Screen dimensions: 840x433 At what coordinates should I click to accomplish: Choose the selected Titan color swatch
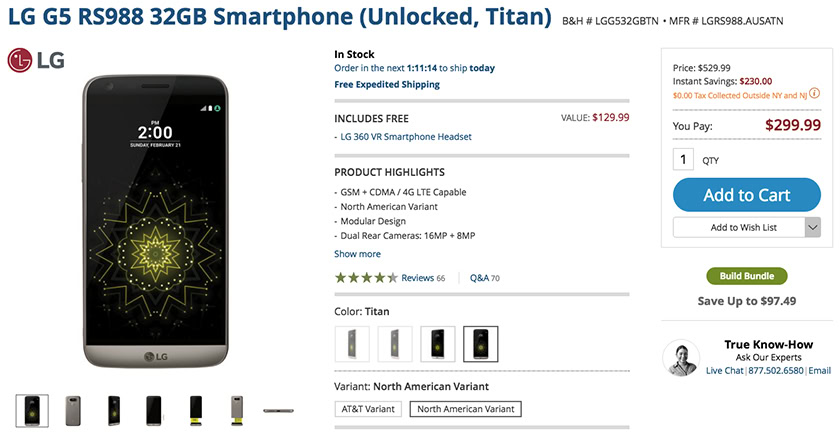point(481,344)
